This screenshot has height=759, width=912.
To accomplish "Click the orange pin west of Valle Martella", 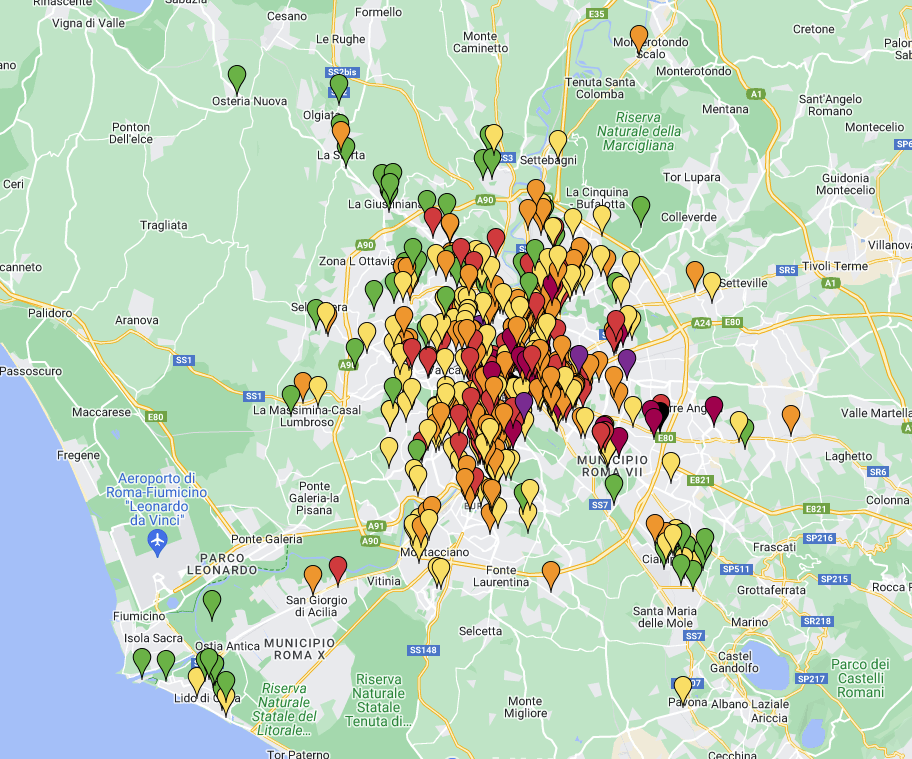I will (791, 417).
